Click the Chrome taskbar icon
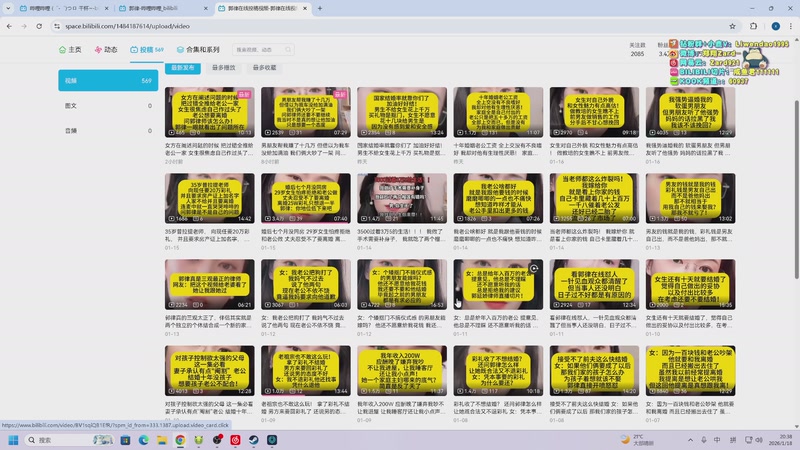The width and height of the screenshot is (800, 450). 180,440
